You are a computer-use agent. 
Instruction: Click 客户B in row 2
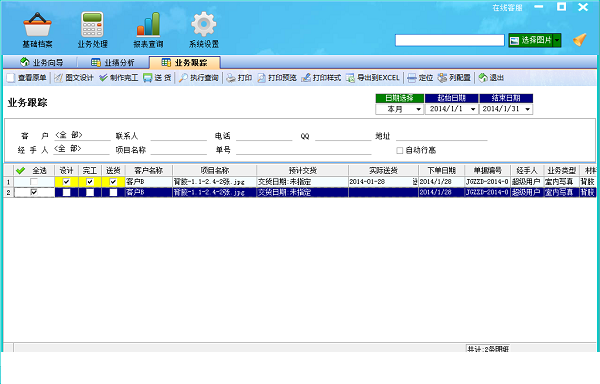tap(148, 192)
